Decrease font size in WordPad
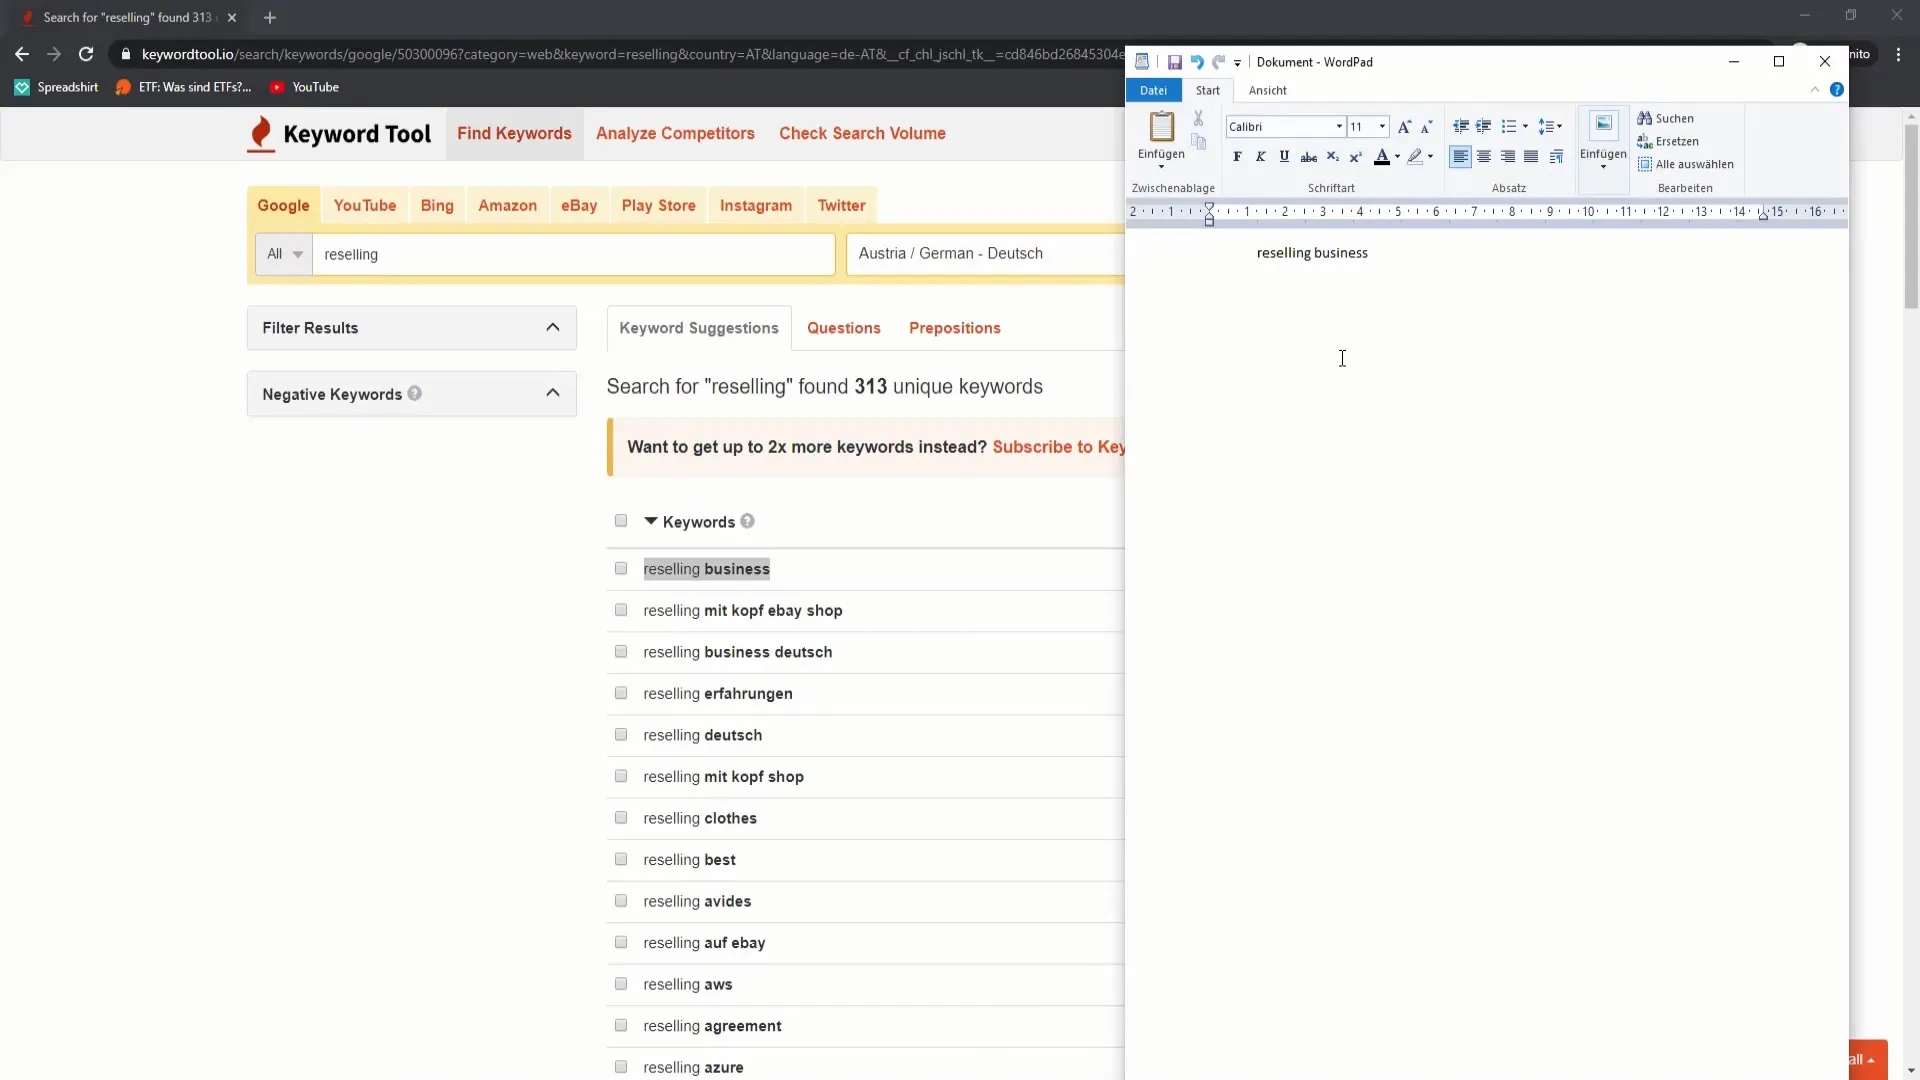 [x=1426, y=127]
